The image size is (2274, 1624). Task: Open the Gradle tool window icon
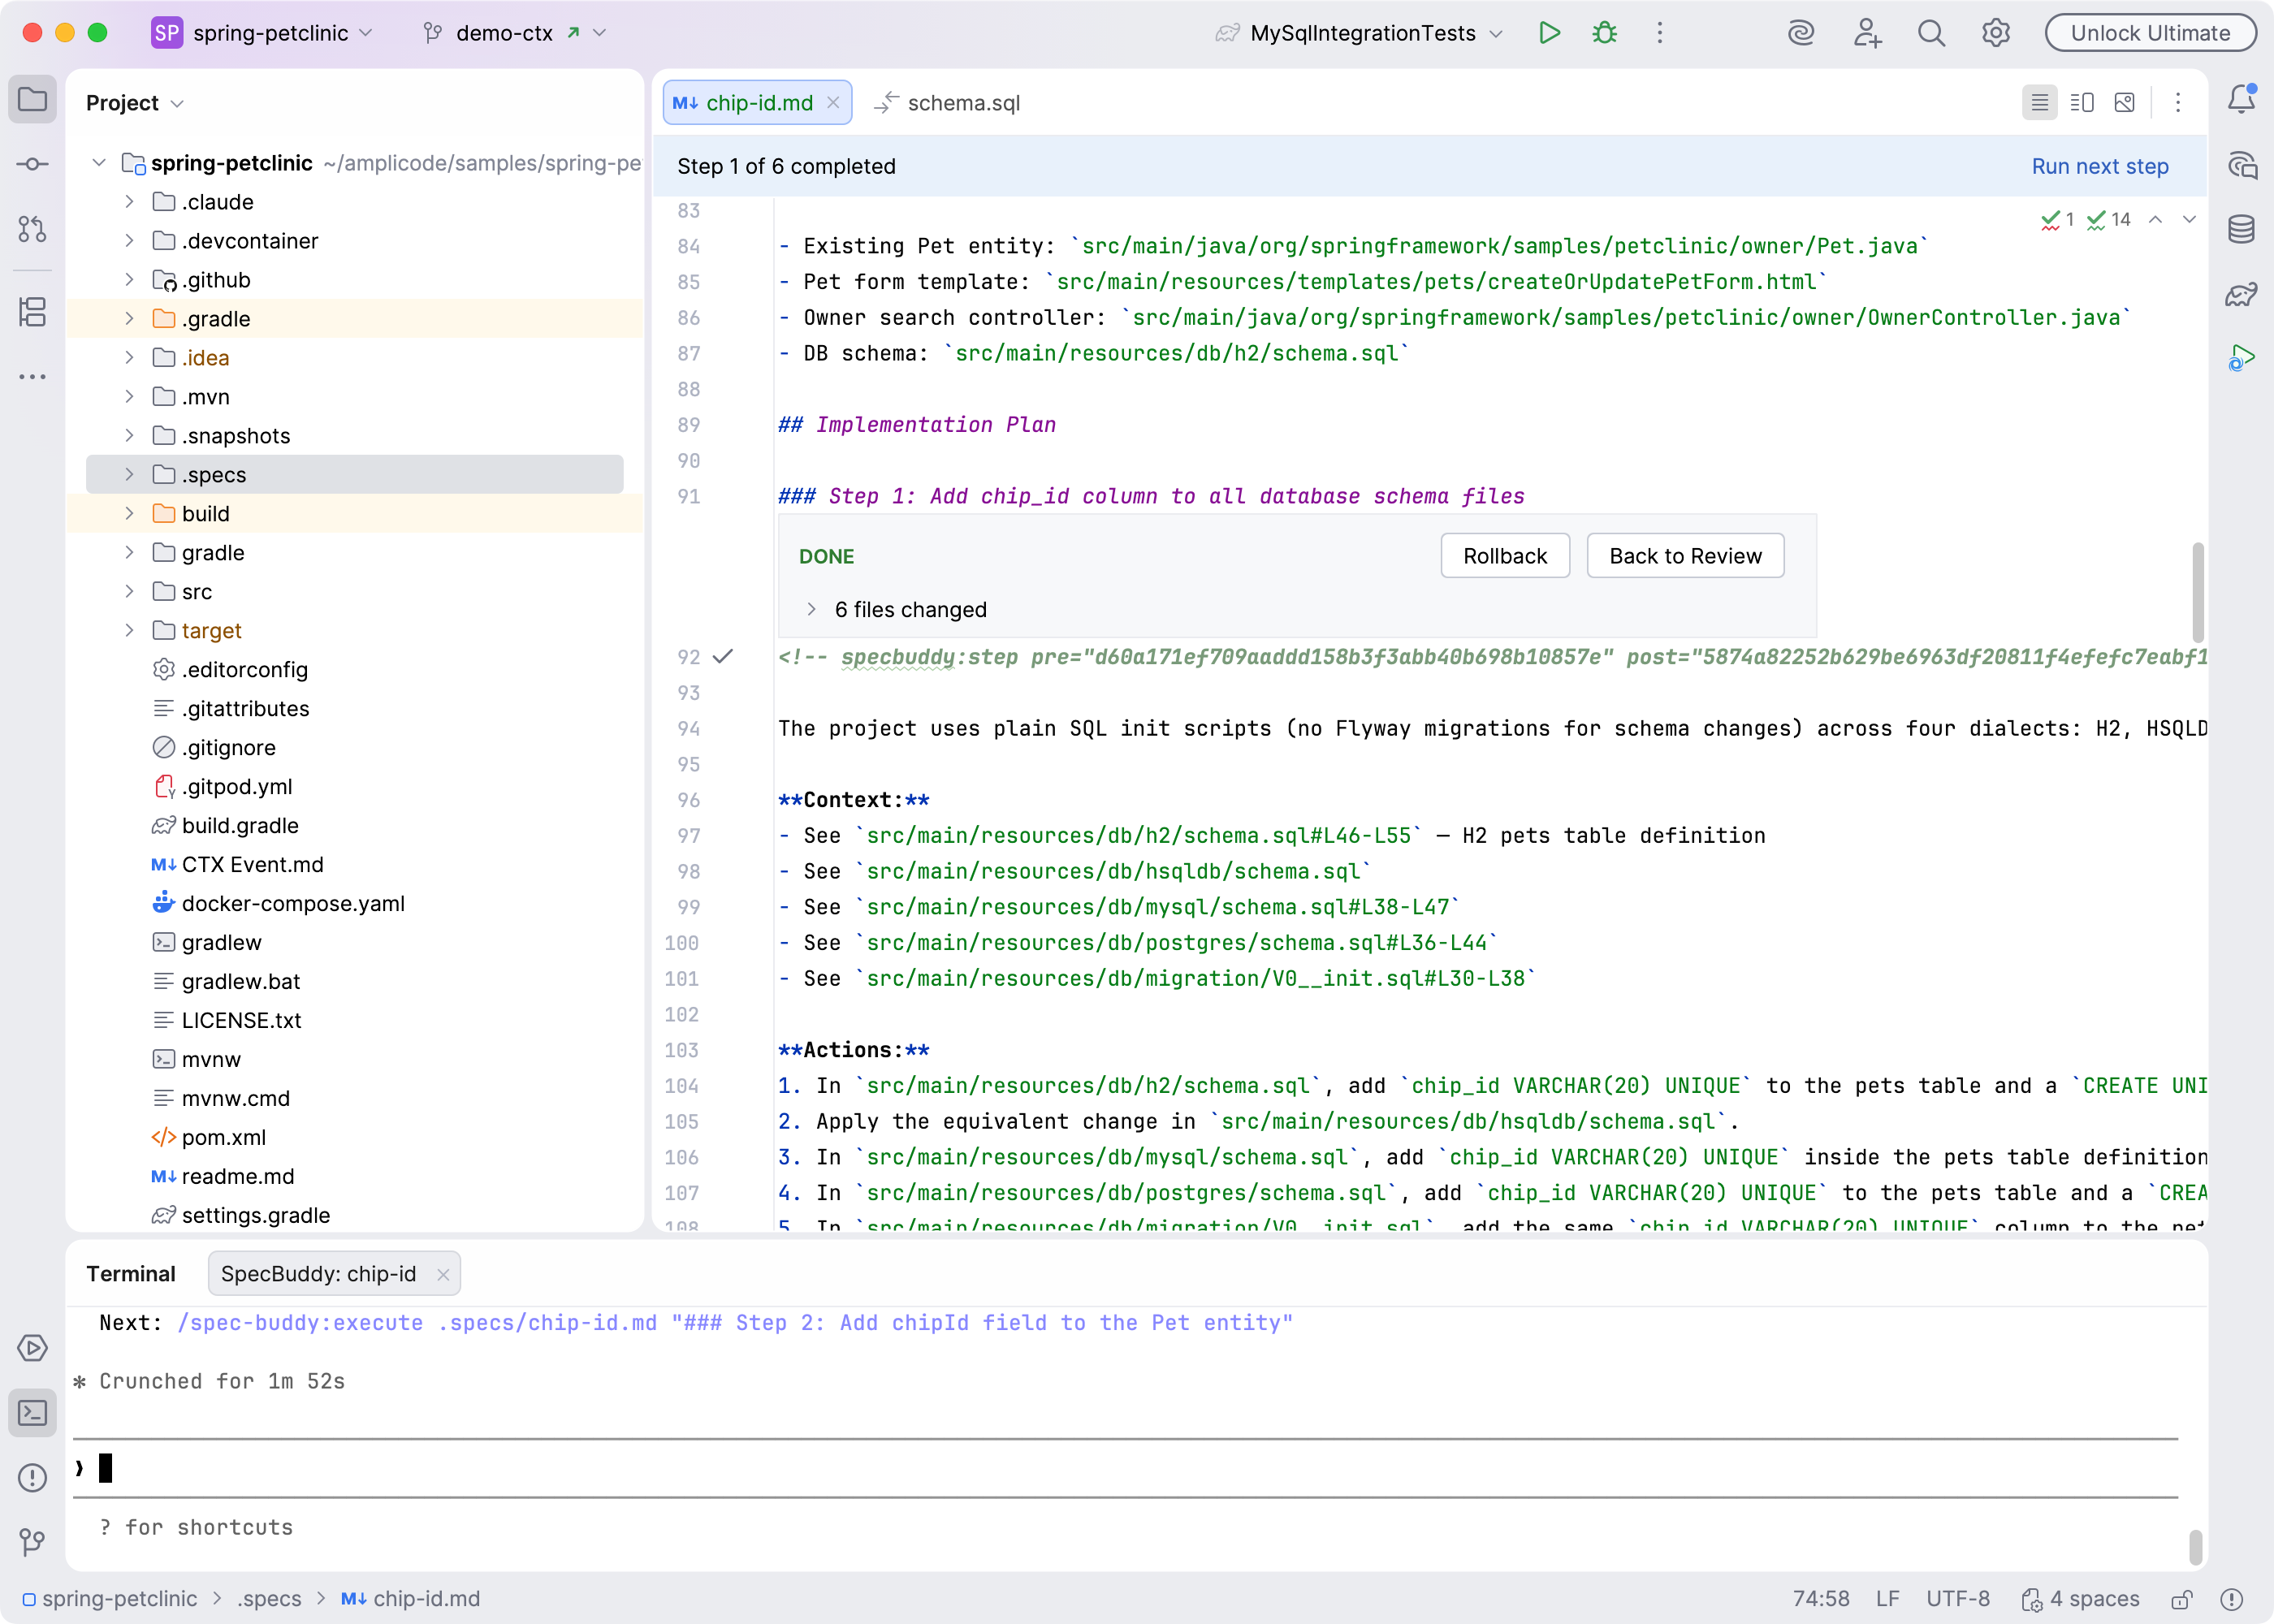(2241, 294)
